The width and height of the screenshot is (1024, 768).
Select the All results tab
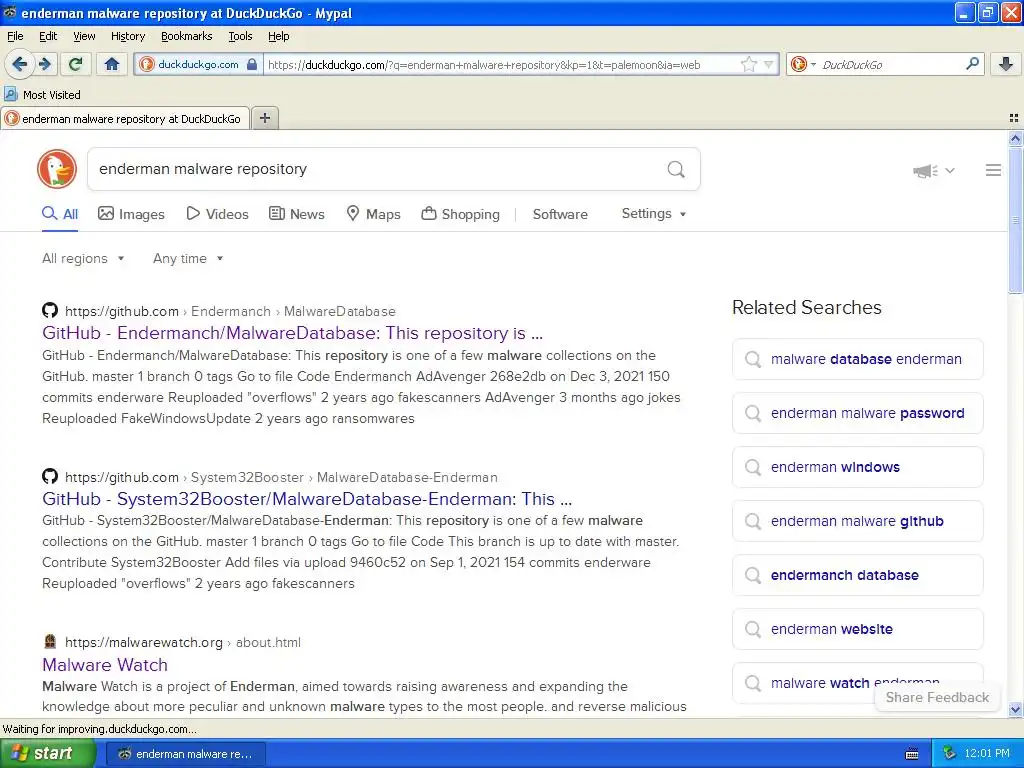coord(60,214)
